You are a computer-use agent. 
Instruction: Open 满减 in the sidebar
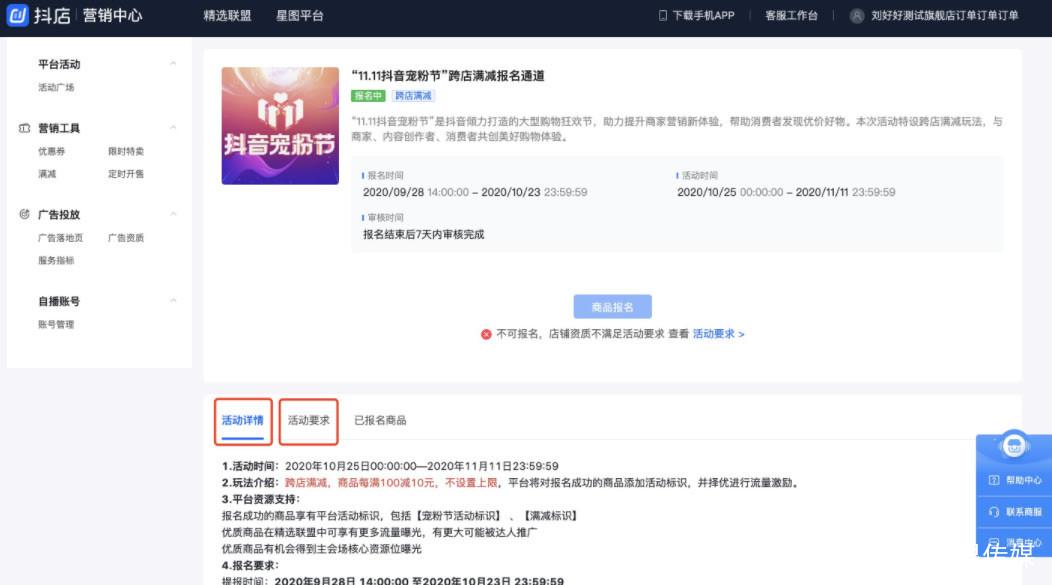tap(47, 174)
